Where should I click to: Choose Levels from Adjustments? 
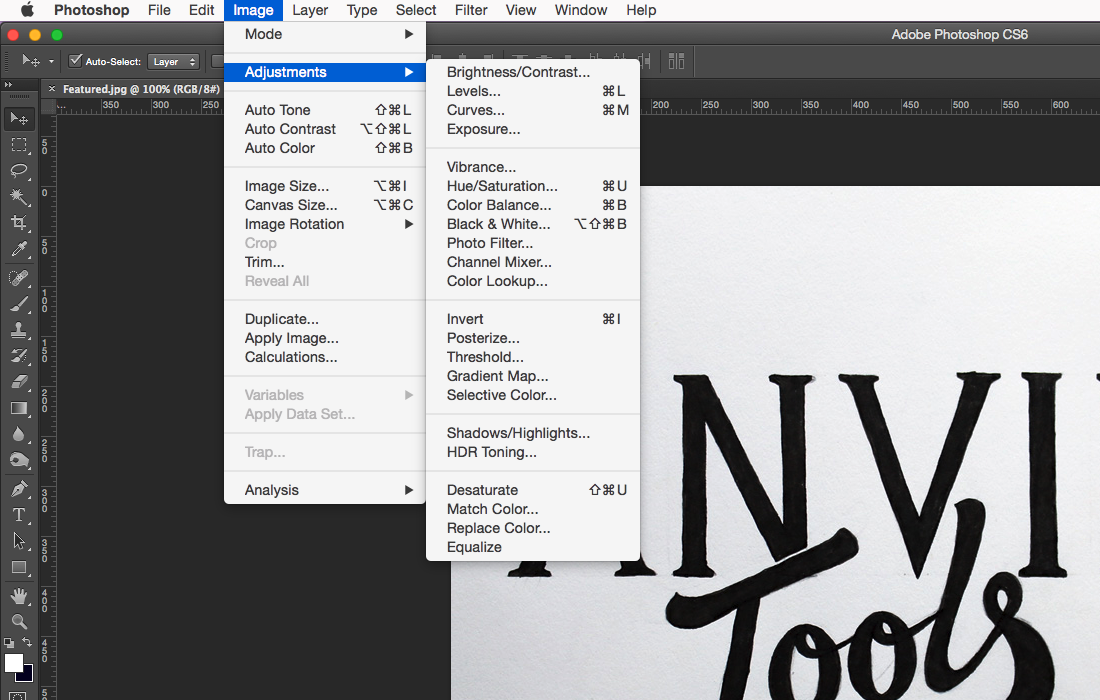533,91
